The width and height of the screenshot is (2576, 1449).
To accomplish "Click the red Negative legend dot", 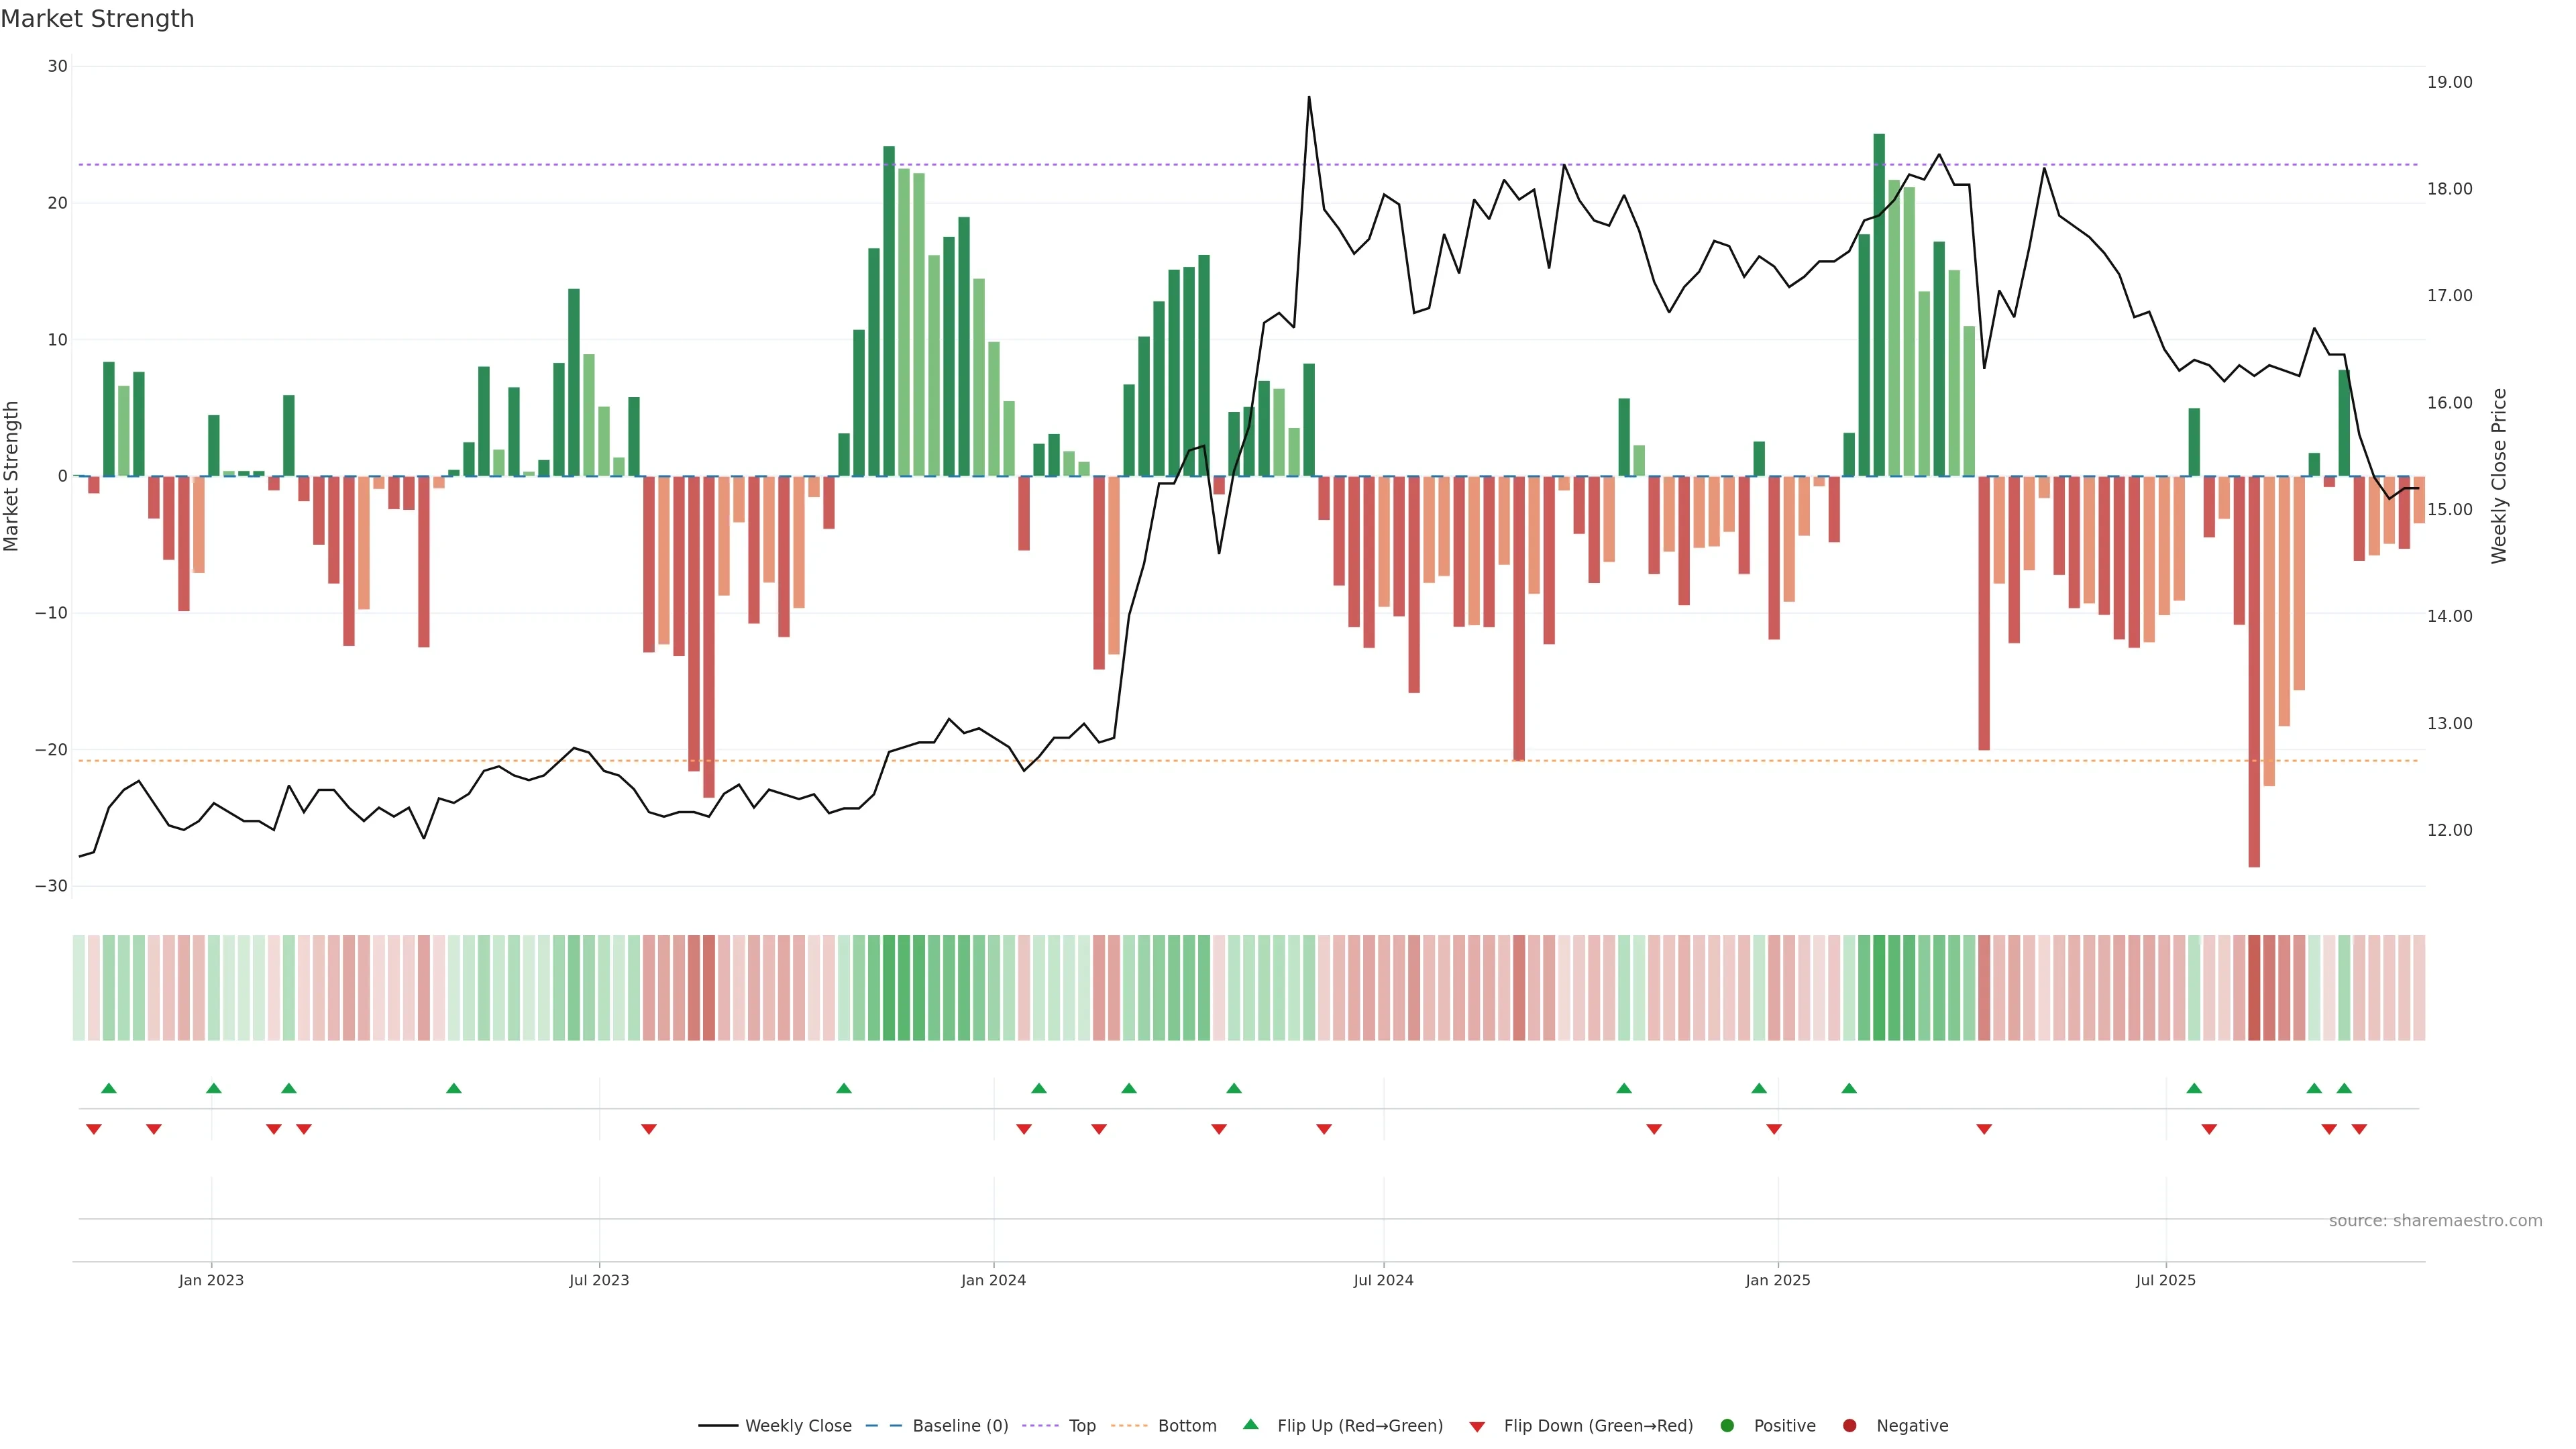I will [1849, 1426].
